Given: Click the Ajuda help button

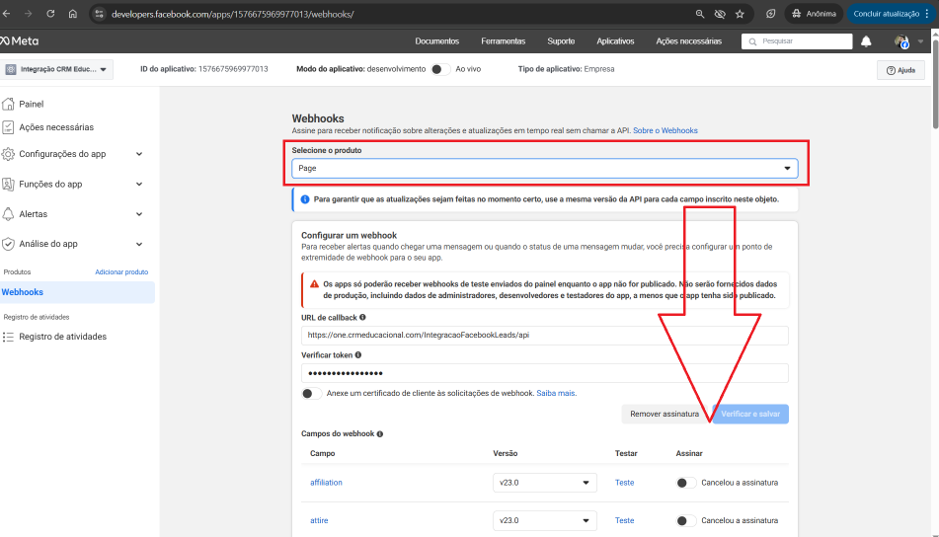Looking at the screenshot, I should 901,70.
